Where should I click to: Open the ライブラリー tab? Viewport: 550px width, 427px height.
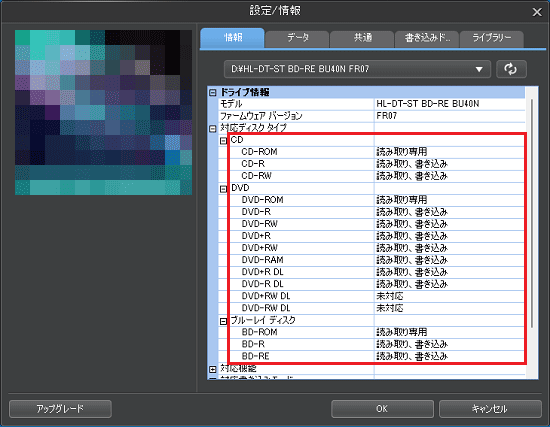pos(491,38)
